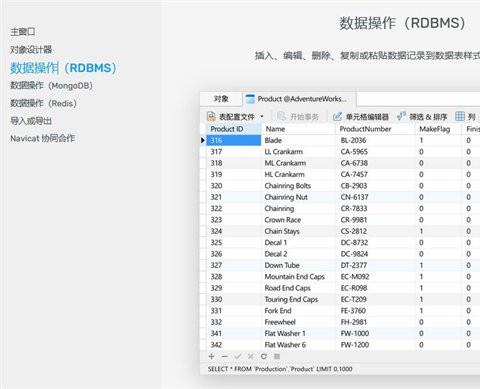Open the 主窗口 section in the sidebar
The width and height of the screenshot is (480, 389).
pyautogui.click(x=23, y=32)
